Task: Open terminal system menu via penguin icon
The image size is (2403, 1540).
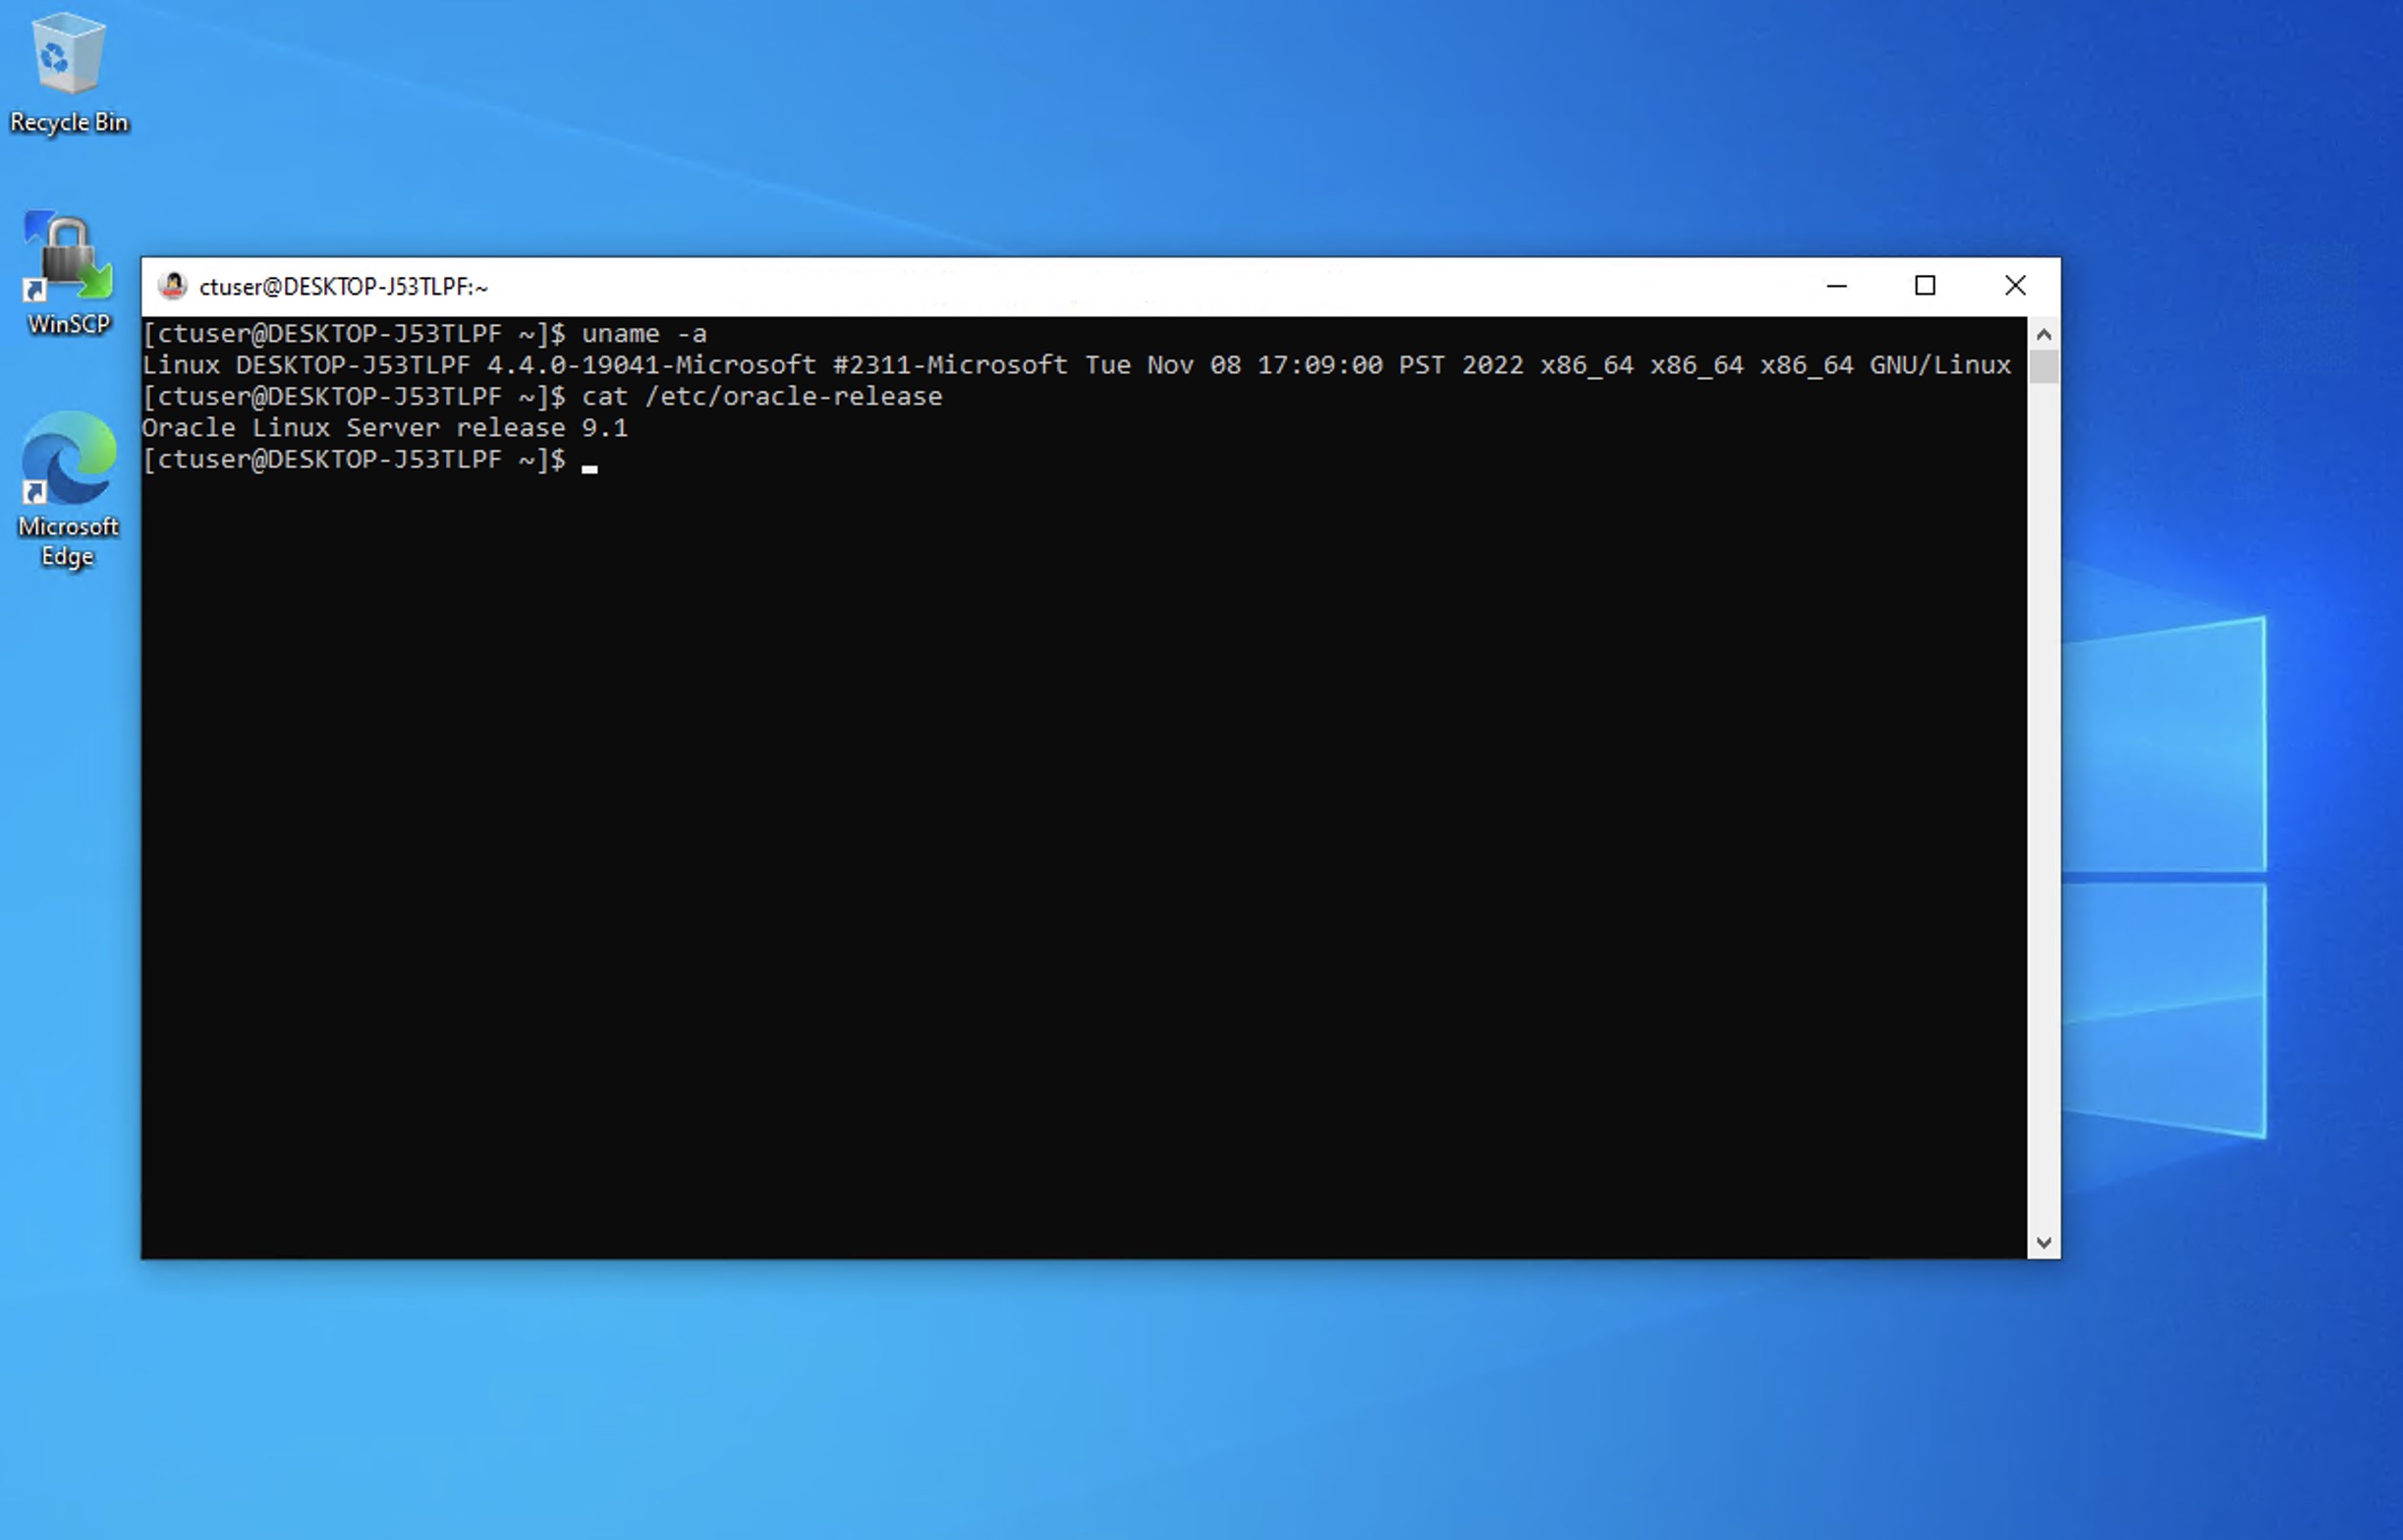Action: pyautogui.click(x=172, y=286)
